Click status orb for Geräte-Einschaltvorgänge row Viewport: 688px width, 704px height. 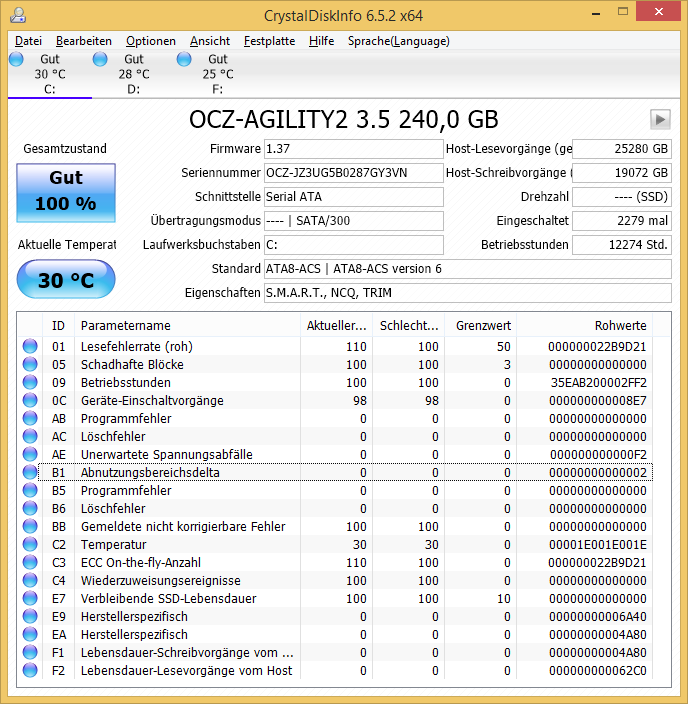tap(30, 400)
